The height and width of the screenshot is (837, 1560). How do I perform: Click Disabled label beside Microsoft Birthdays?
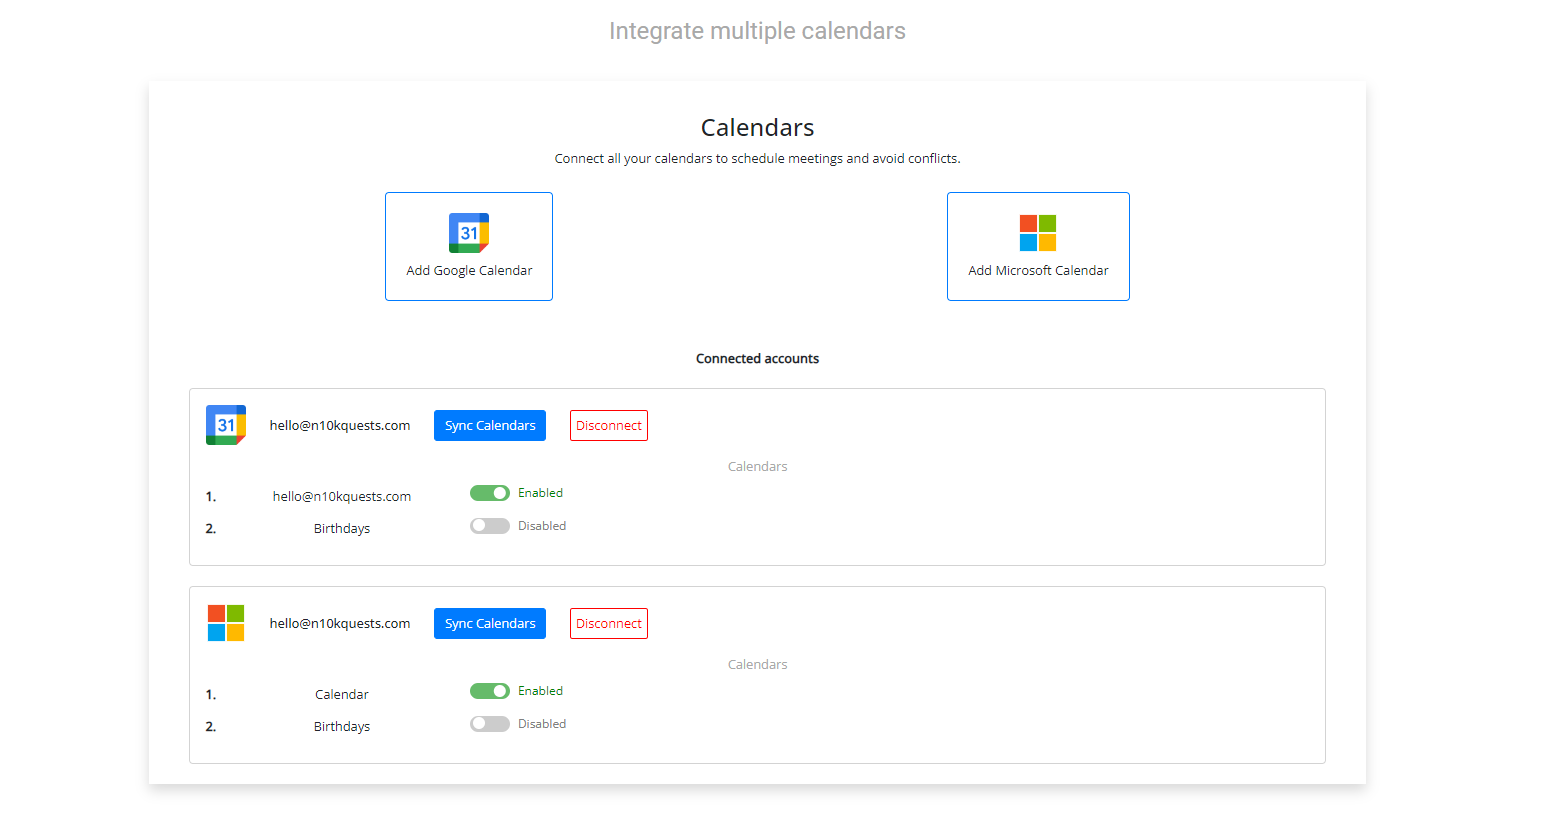click(x=542, y=724)
